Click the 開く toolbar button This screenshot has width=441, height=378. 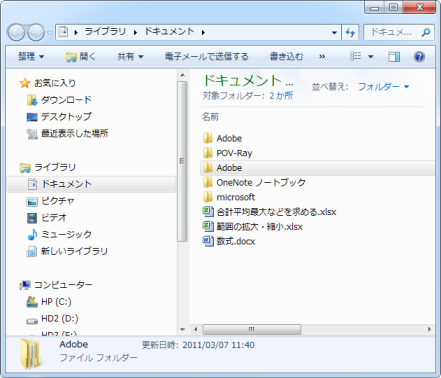(x=80, y=56)
